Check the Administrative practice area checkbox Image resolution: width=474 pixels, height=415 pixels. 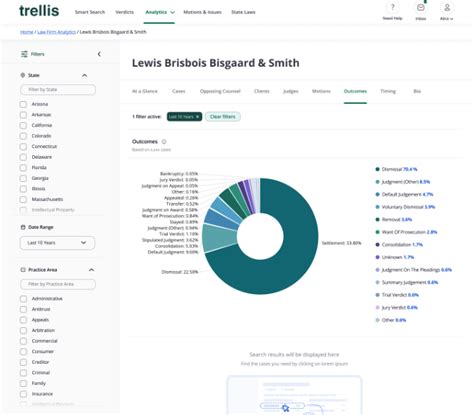(23, 299)
